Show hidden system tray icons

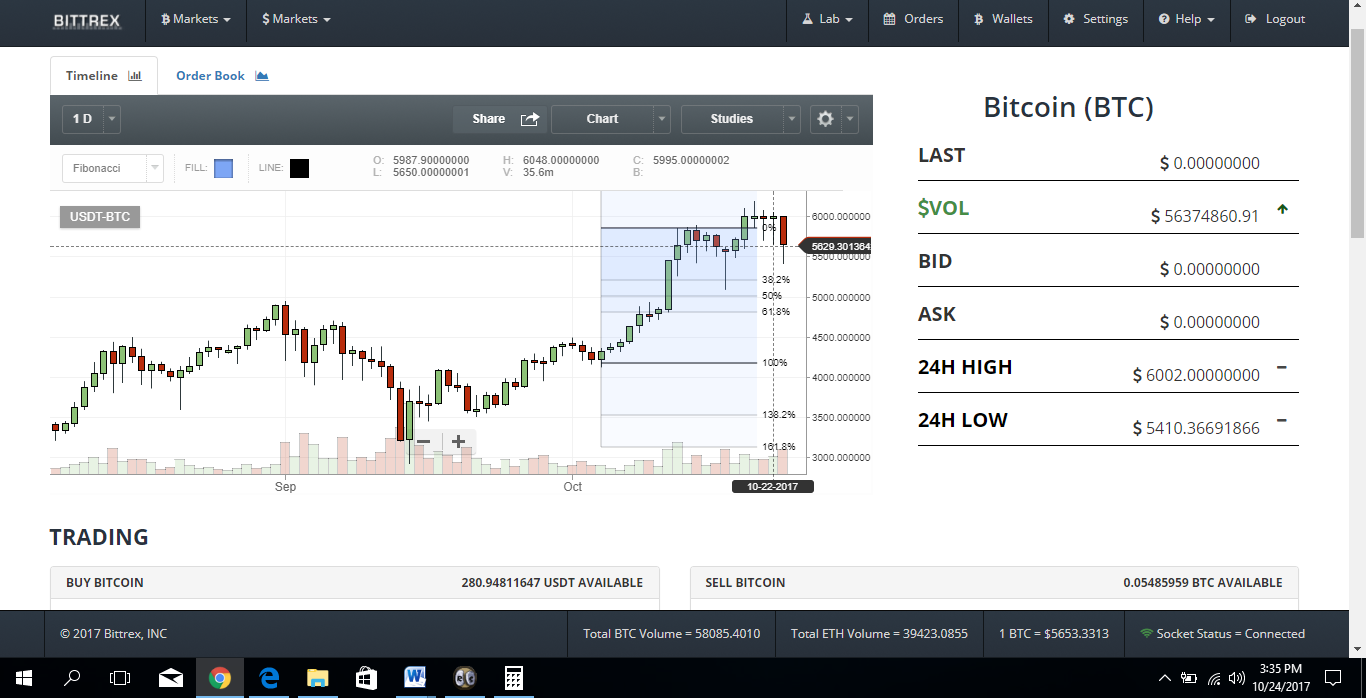point(1165,678)
